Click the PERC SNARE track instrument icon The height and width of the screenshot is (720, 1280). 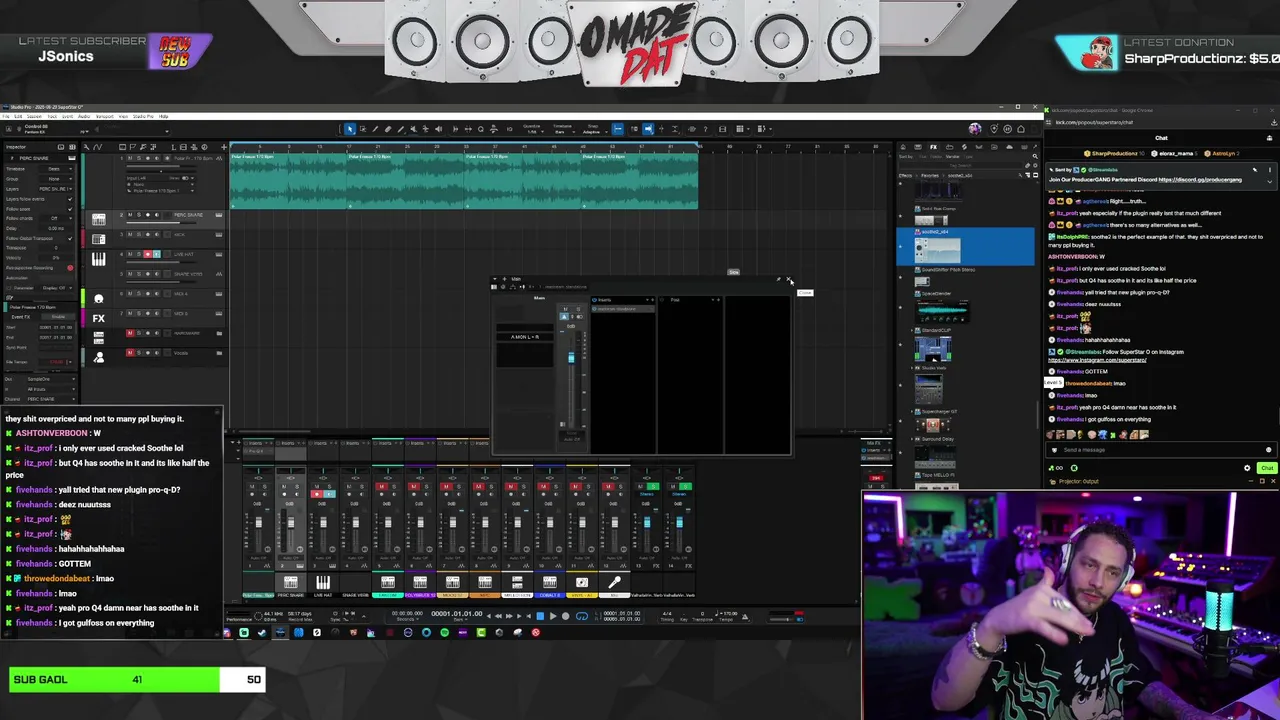(x=98, y=219)
